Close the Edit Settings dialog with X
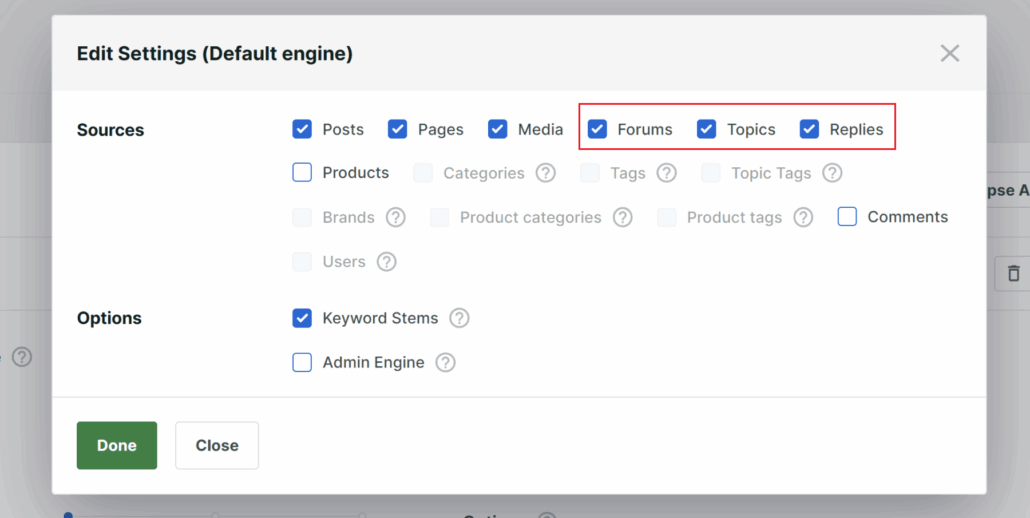This screenshot has width=1030, height=518. pos(950,53)
